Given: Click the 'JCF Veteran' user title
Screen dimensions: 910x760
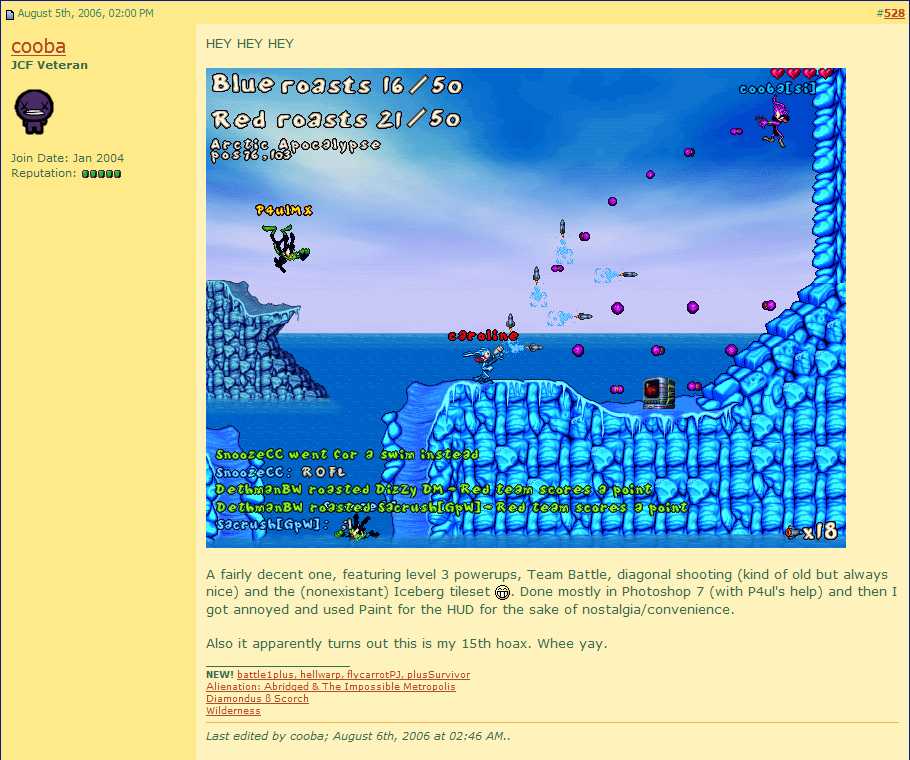Looking at the screenshot, I should click(x=49, y=65).
